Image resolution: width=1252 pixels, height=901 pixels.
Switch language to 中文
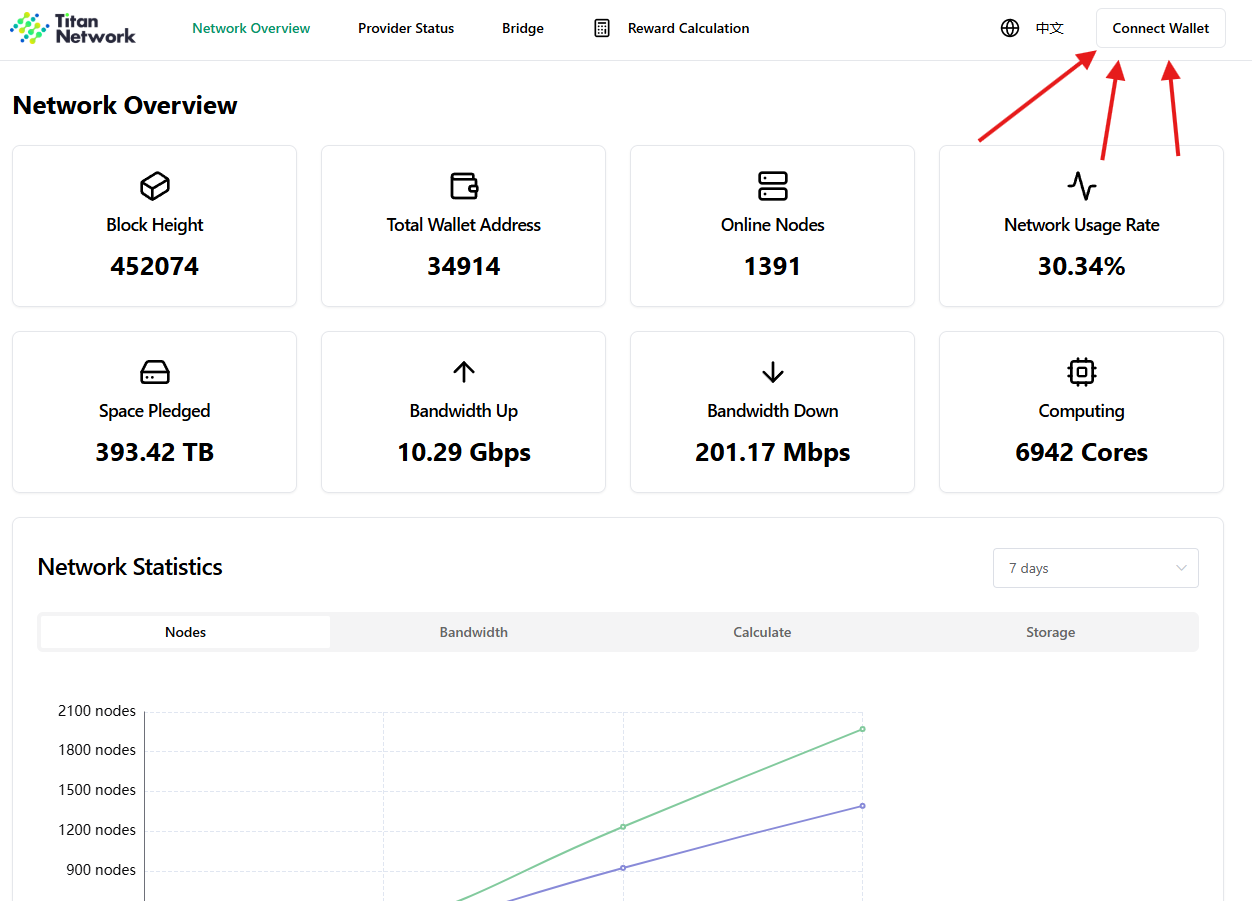(1050, 28)
